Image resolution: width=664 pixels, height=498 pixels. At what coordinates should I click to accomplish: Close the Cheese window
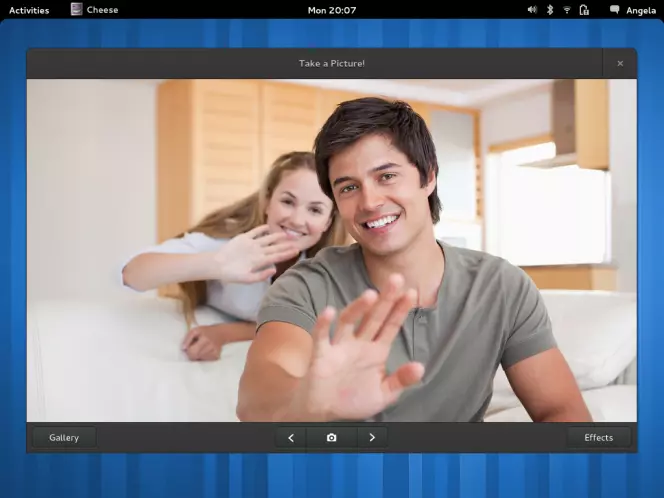pyautogui.click(x=620, y=64)
